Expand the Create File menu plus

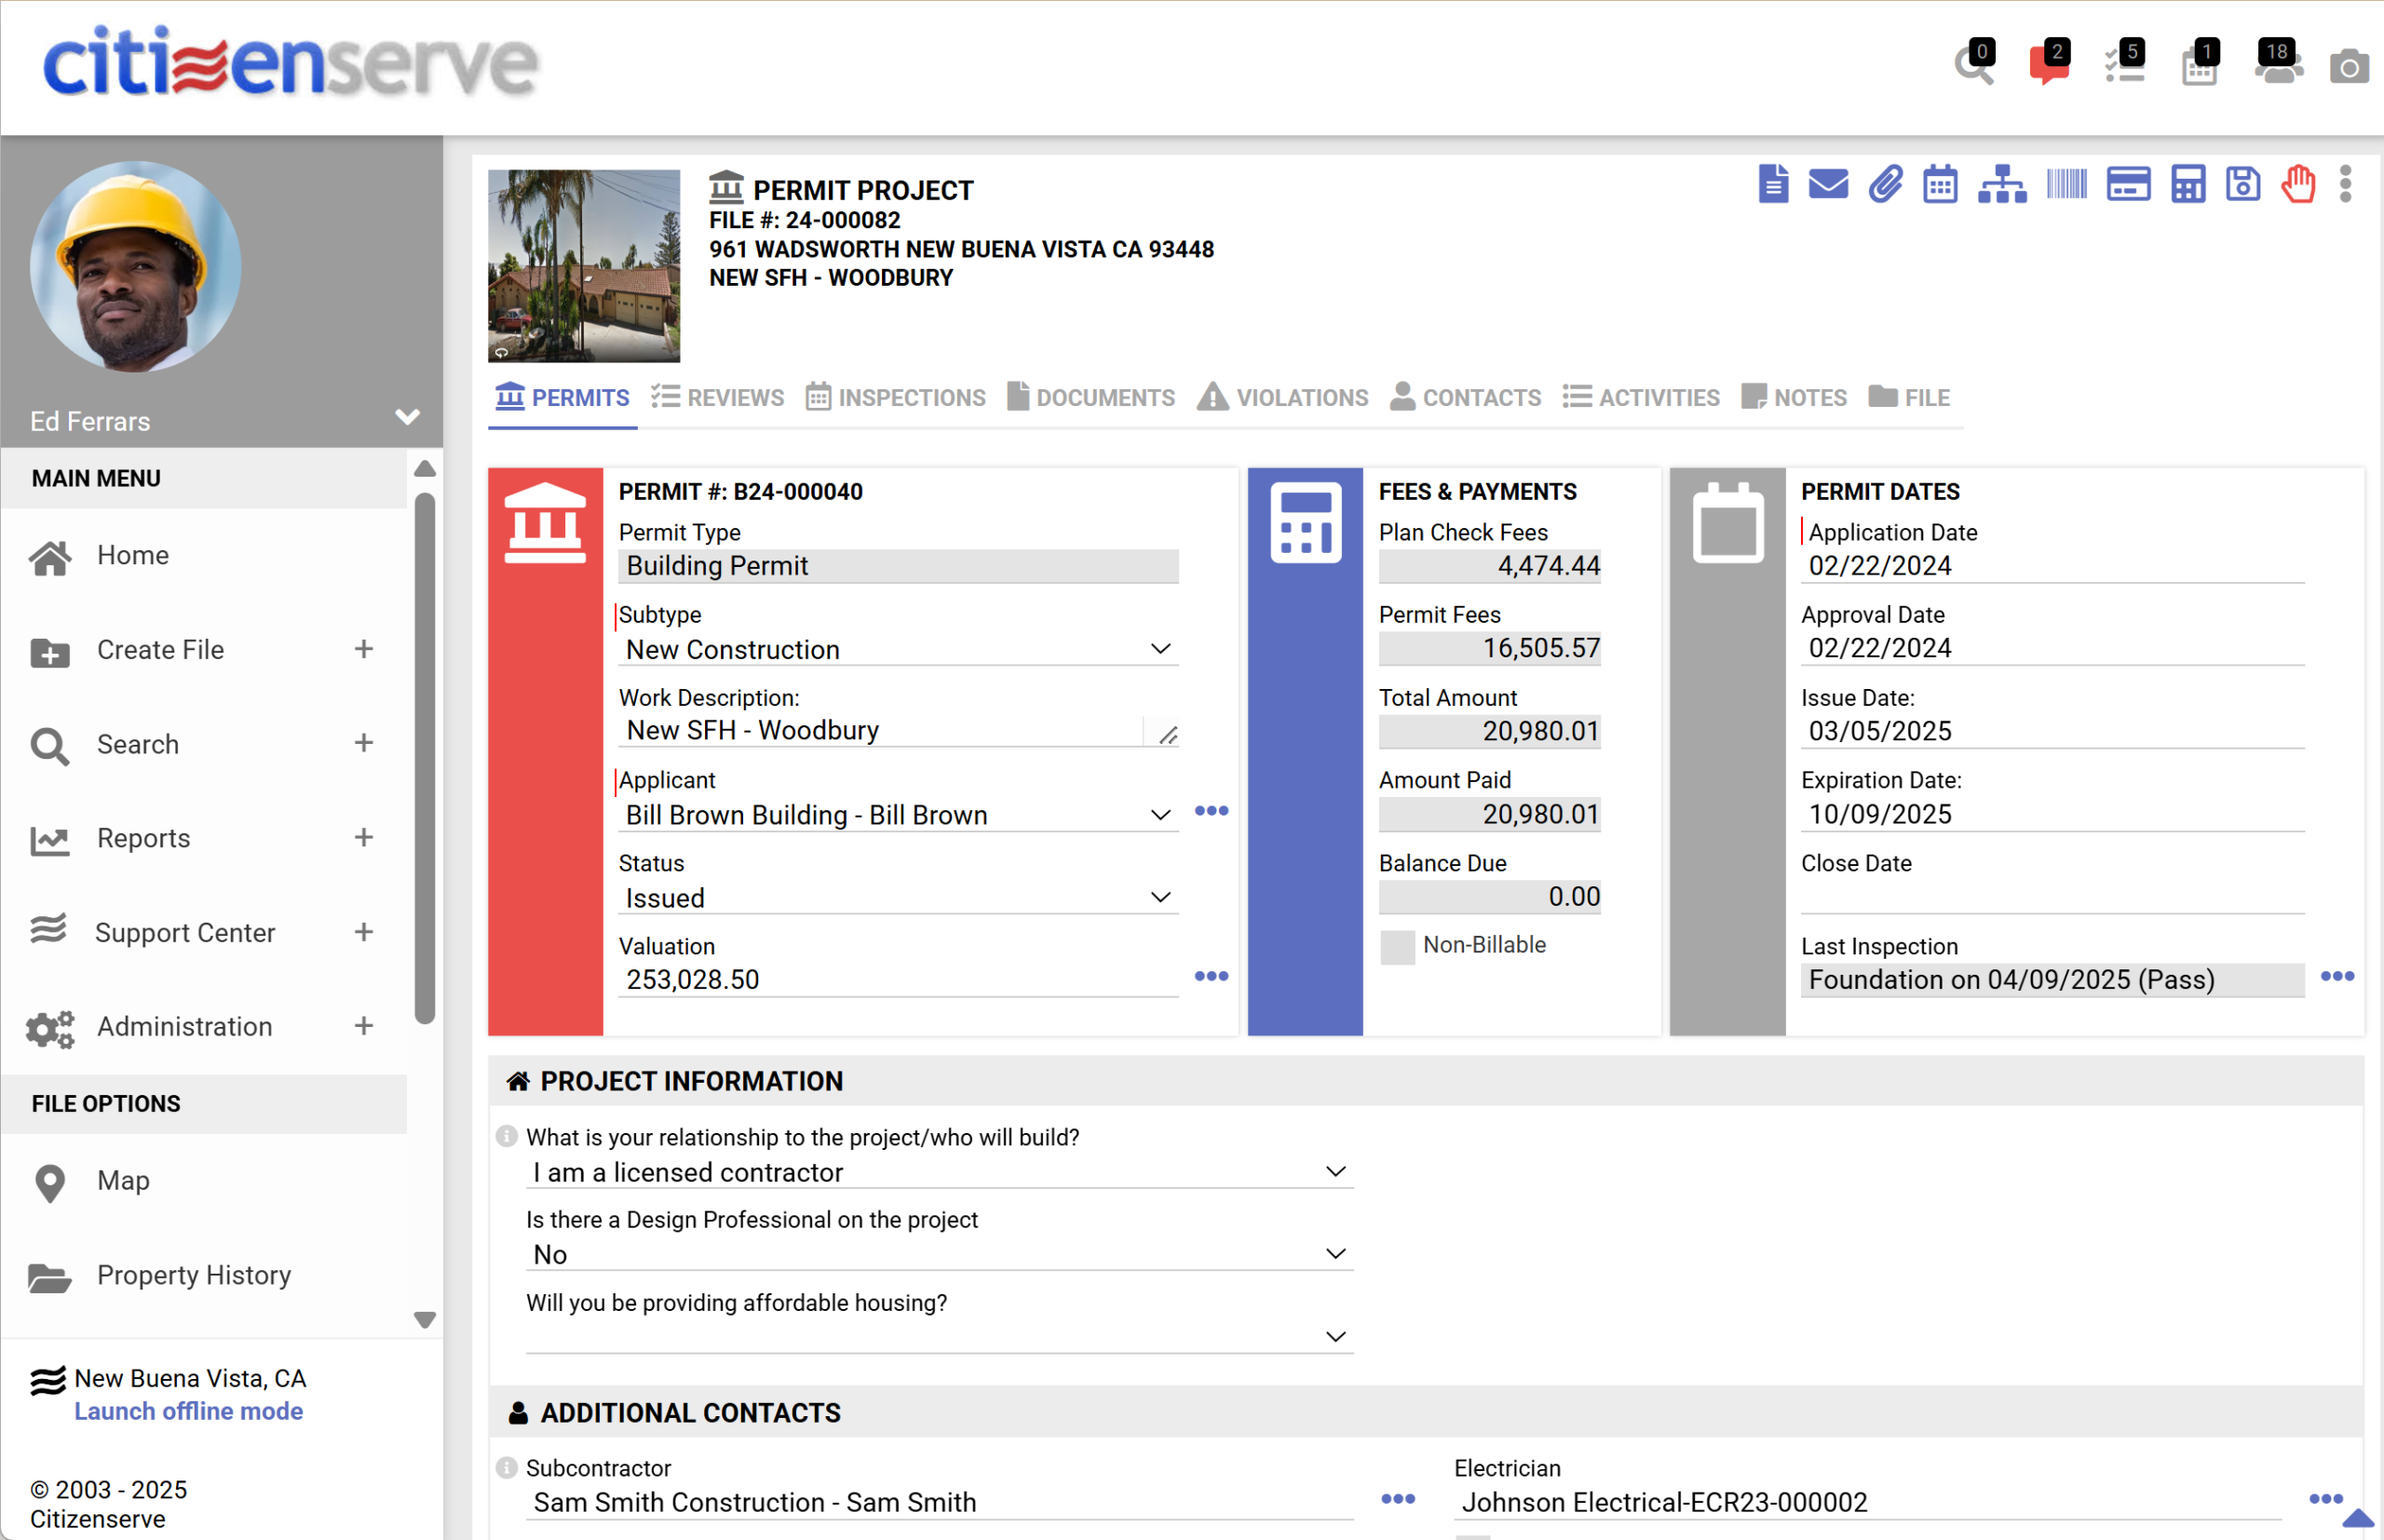pos(364,649)
